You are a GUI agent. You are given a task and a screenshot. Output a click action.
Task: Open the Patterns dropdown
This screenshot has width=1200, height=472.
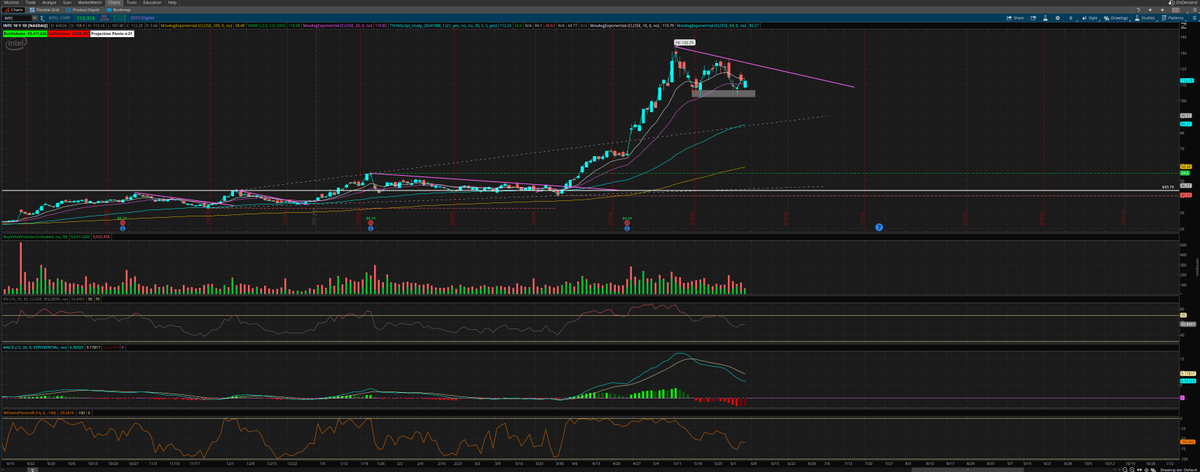[1174, 17]
